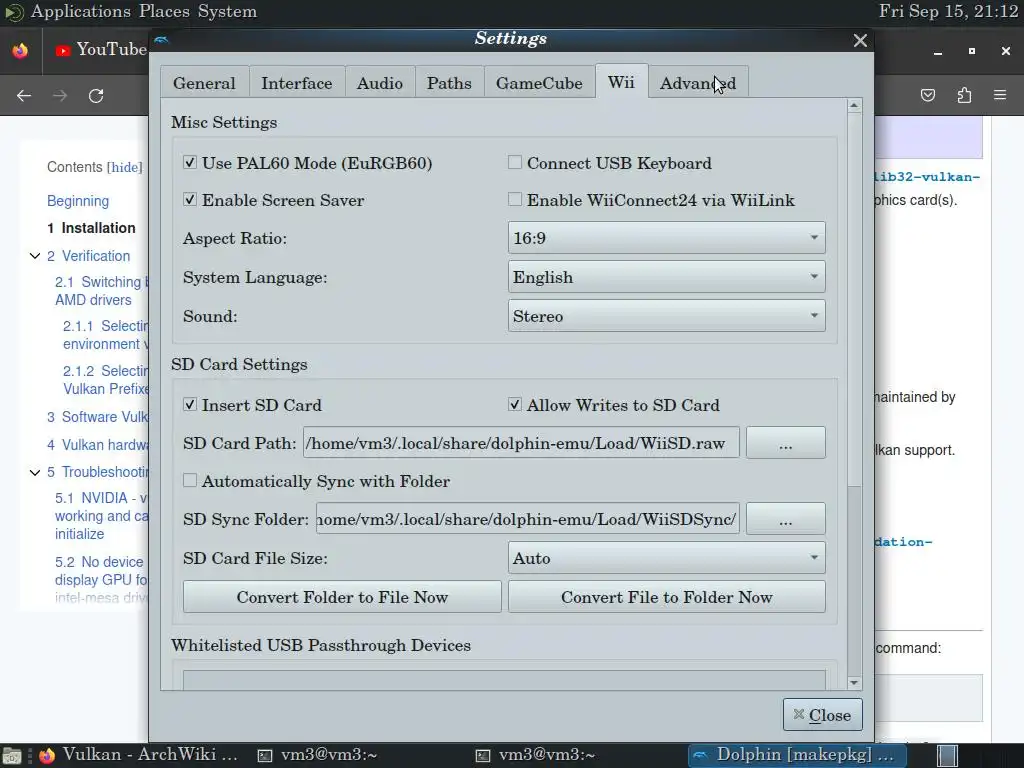Click the hide link next to Contents
Image resolution: width=1024 pixels, height=768 pixels.
124,167
